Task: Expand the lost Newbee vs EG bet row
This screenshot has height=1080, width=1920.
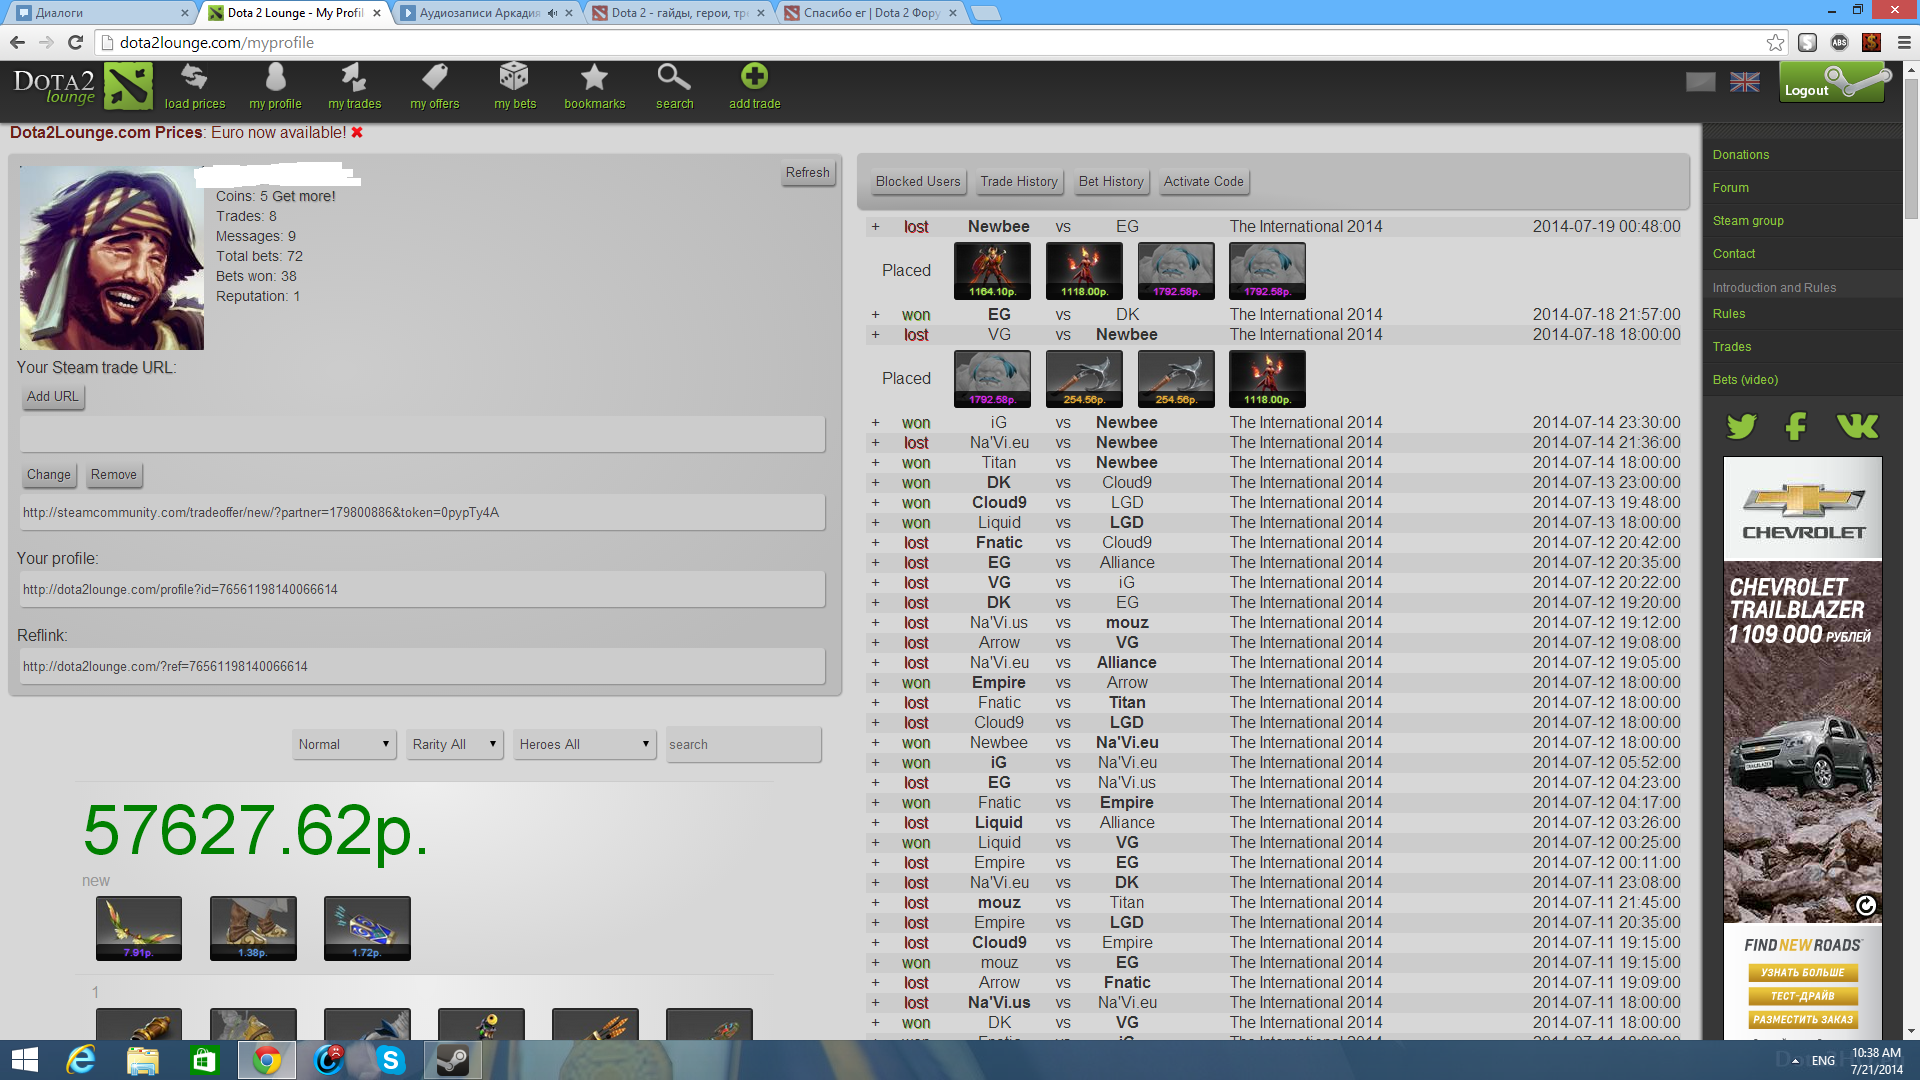Action: point(875,227)
